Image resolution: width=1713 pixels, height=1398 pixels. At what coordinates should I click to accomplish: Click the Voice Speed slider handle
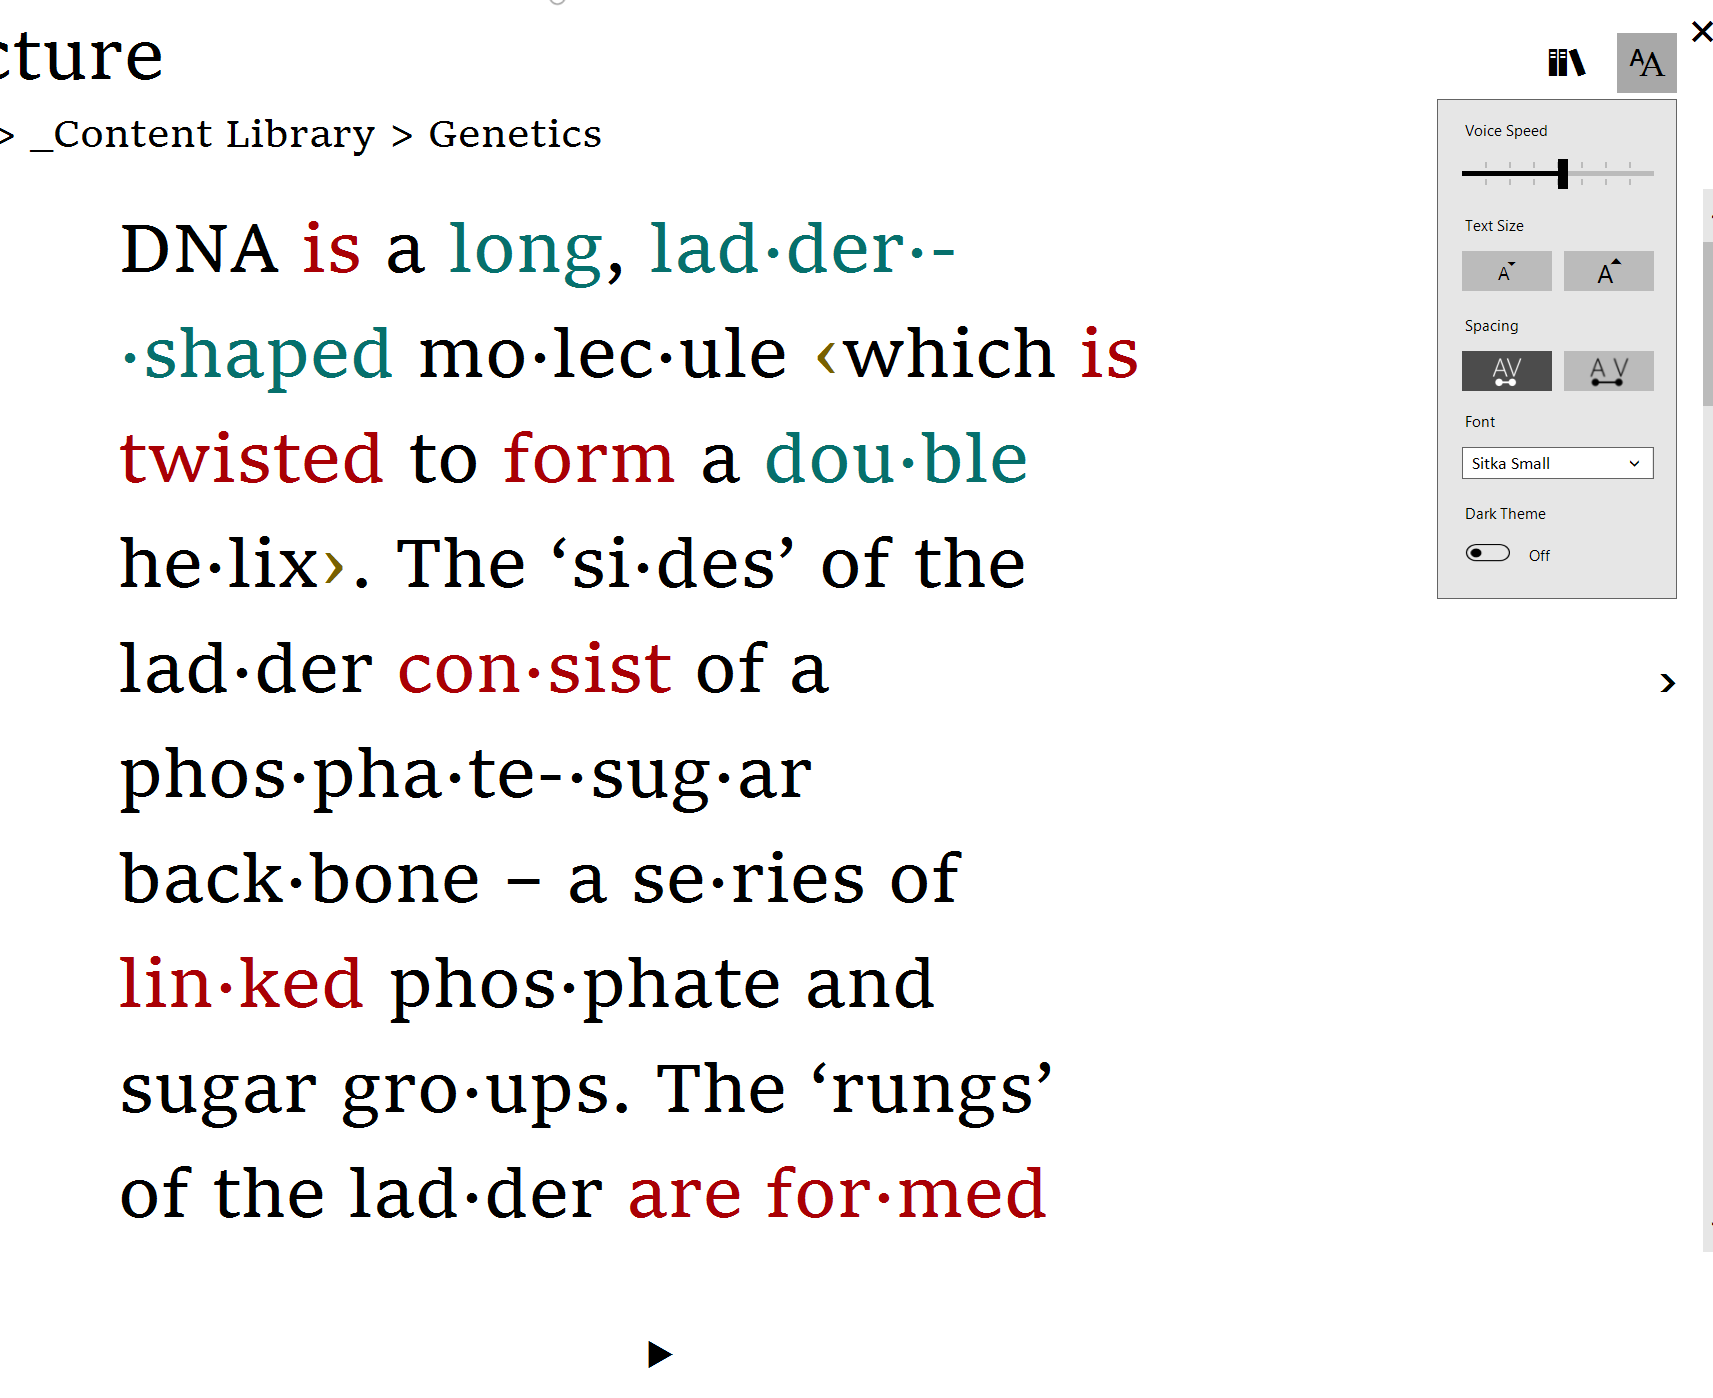(x=1563, y=174)
